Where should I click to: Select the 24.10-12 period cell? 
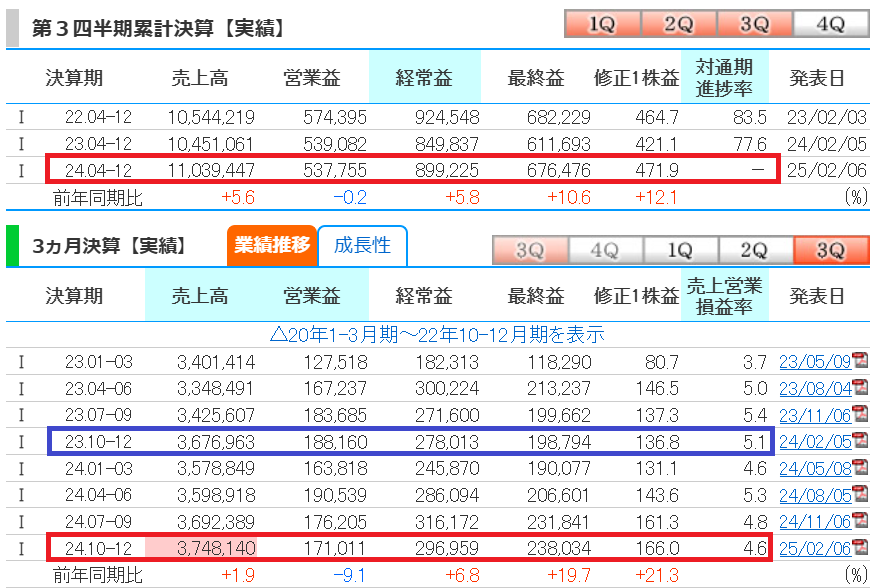click(x=98, y=548)
